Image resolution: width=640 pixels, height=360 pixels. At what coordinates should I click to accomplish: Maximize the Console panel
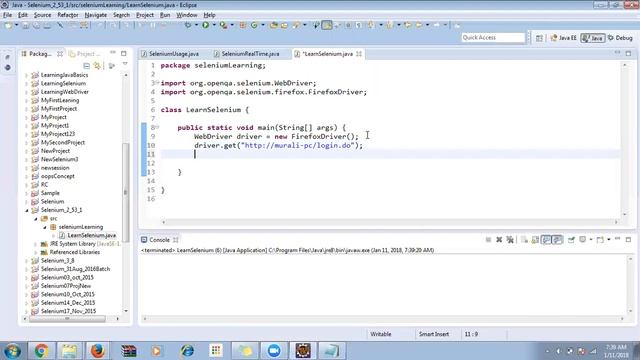tap(628, 239)
